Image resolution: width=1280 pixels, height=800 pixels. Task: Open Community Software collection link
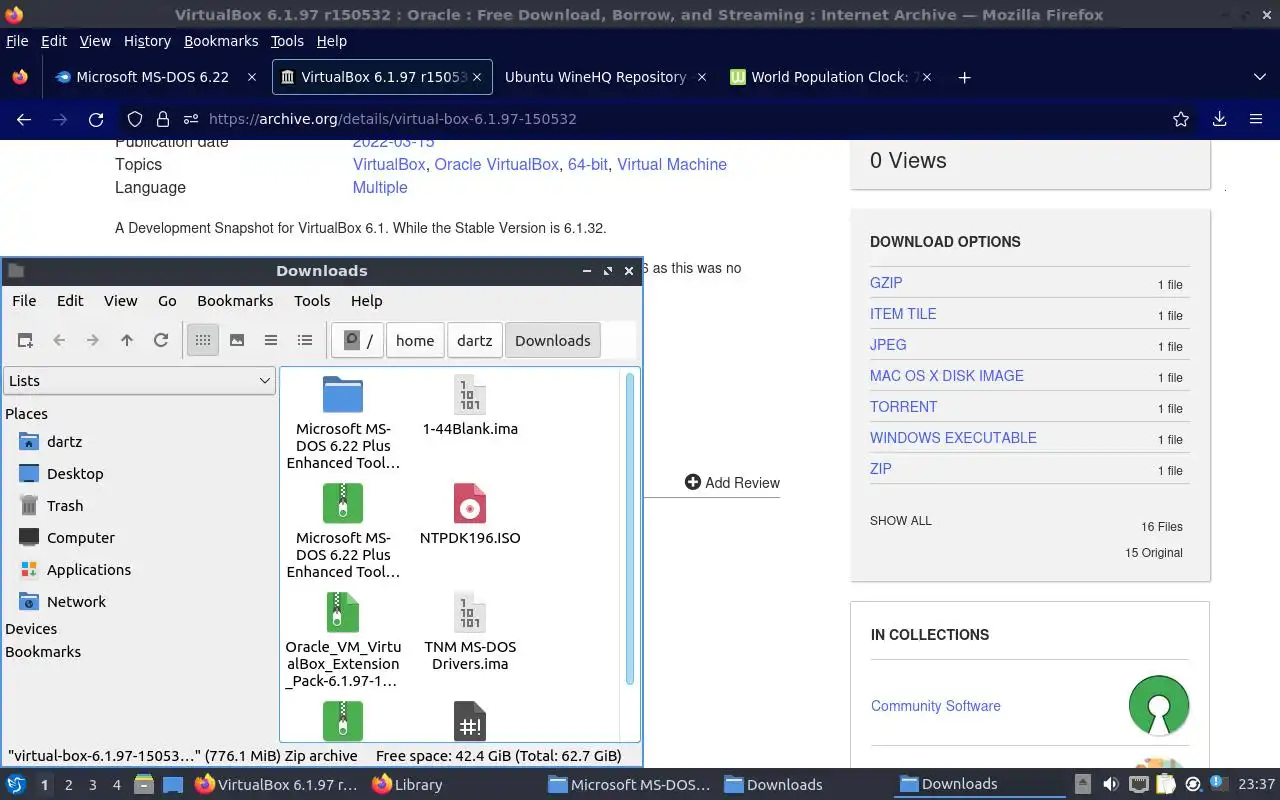pos(935,705)
